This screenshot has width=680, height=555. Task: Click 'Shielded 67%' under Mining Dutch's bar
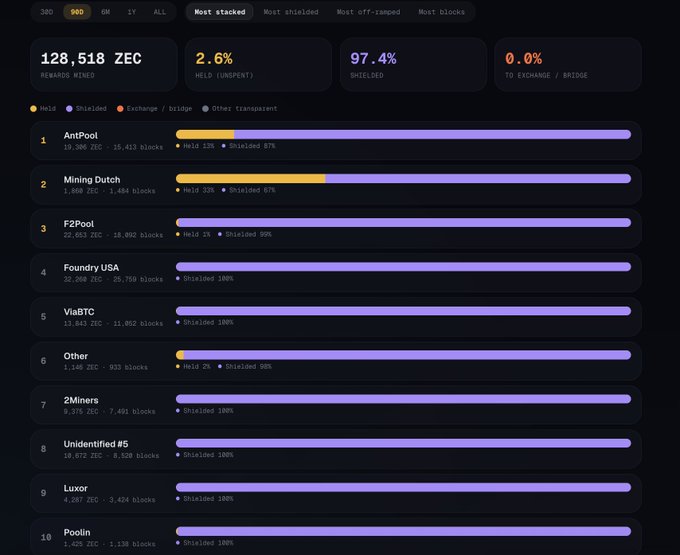coord(248,190)
